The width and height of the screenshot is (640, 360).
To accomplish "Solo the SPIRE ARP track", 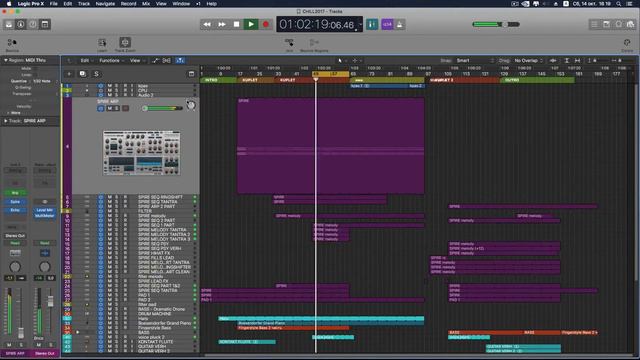I will [x=116, y=108].
